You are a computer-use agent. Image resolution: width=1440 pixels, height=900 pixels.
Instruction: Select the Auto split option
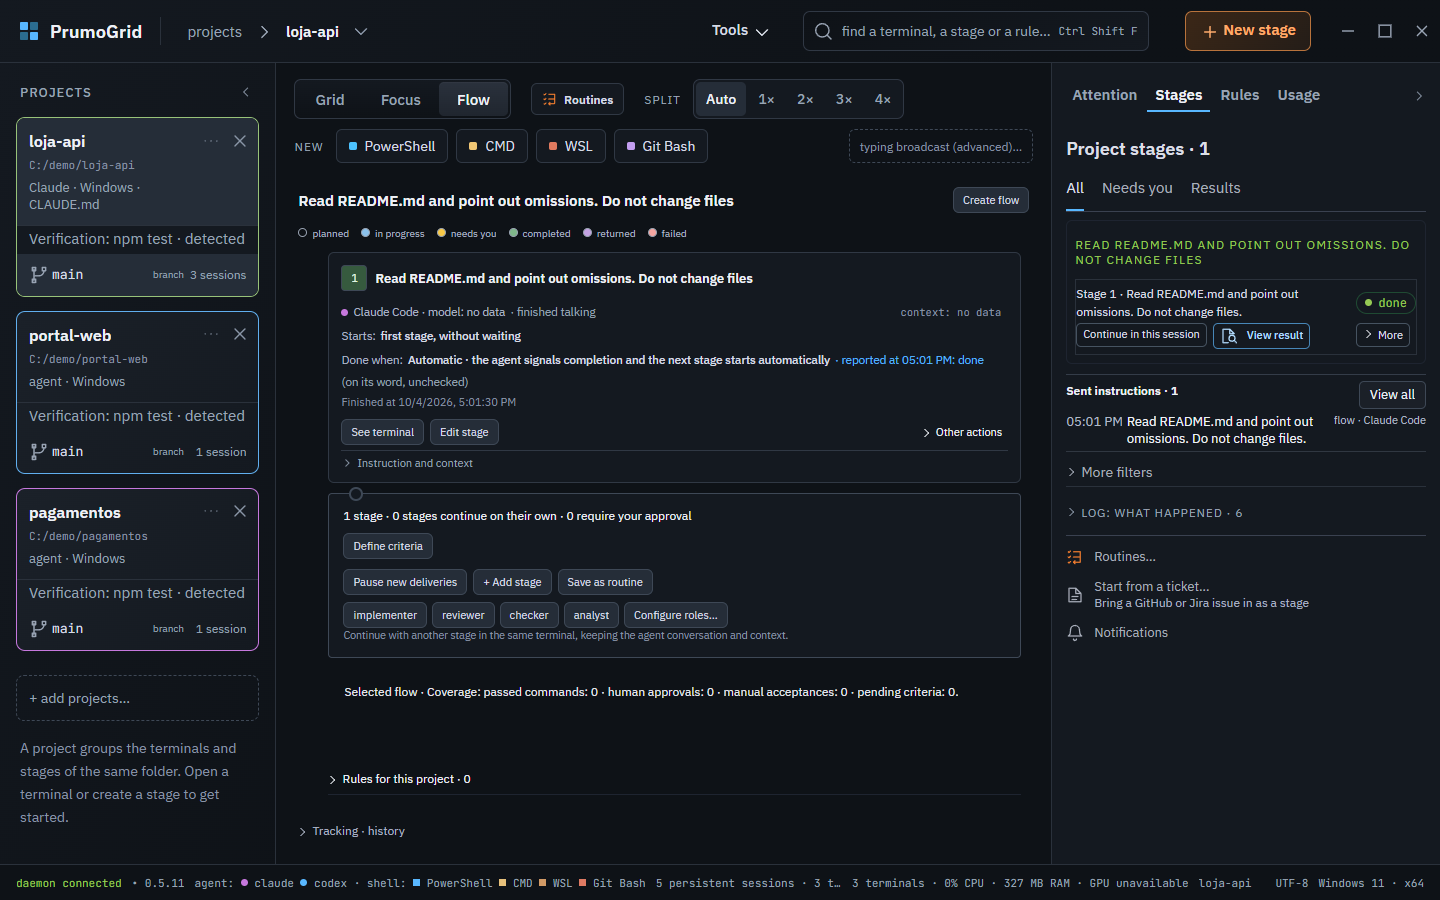[721, 100]
